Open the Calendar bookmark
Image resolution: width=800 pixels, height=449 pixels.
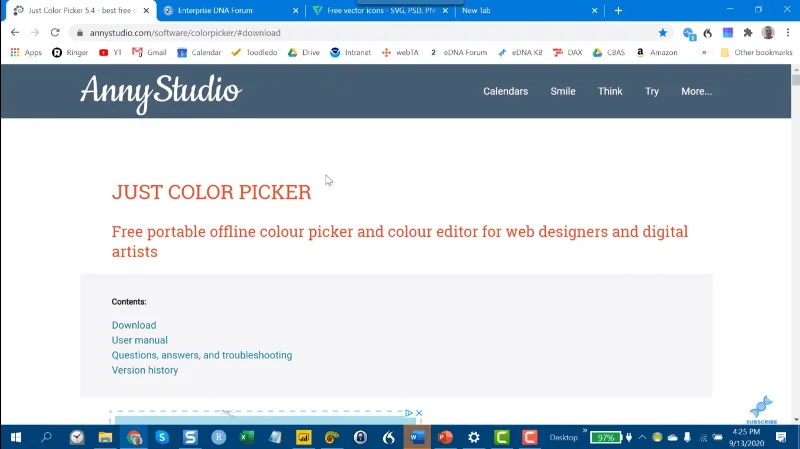(x=199, y=53)
